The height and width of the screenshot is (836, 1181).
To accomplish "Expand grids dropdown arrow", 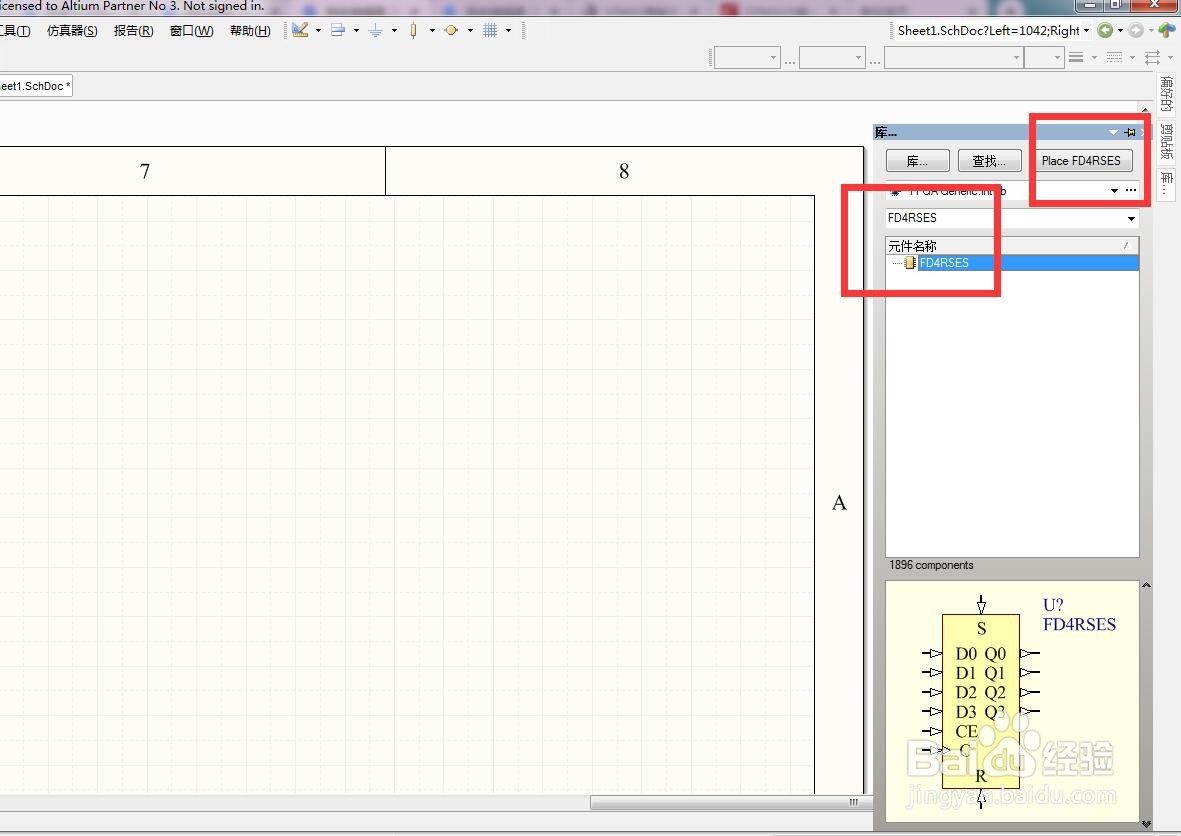I will pos(508,31).
